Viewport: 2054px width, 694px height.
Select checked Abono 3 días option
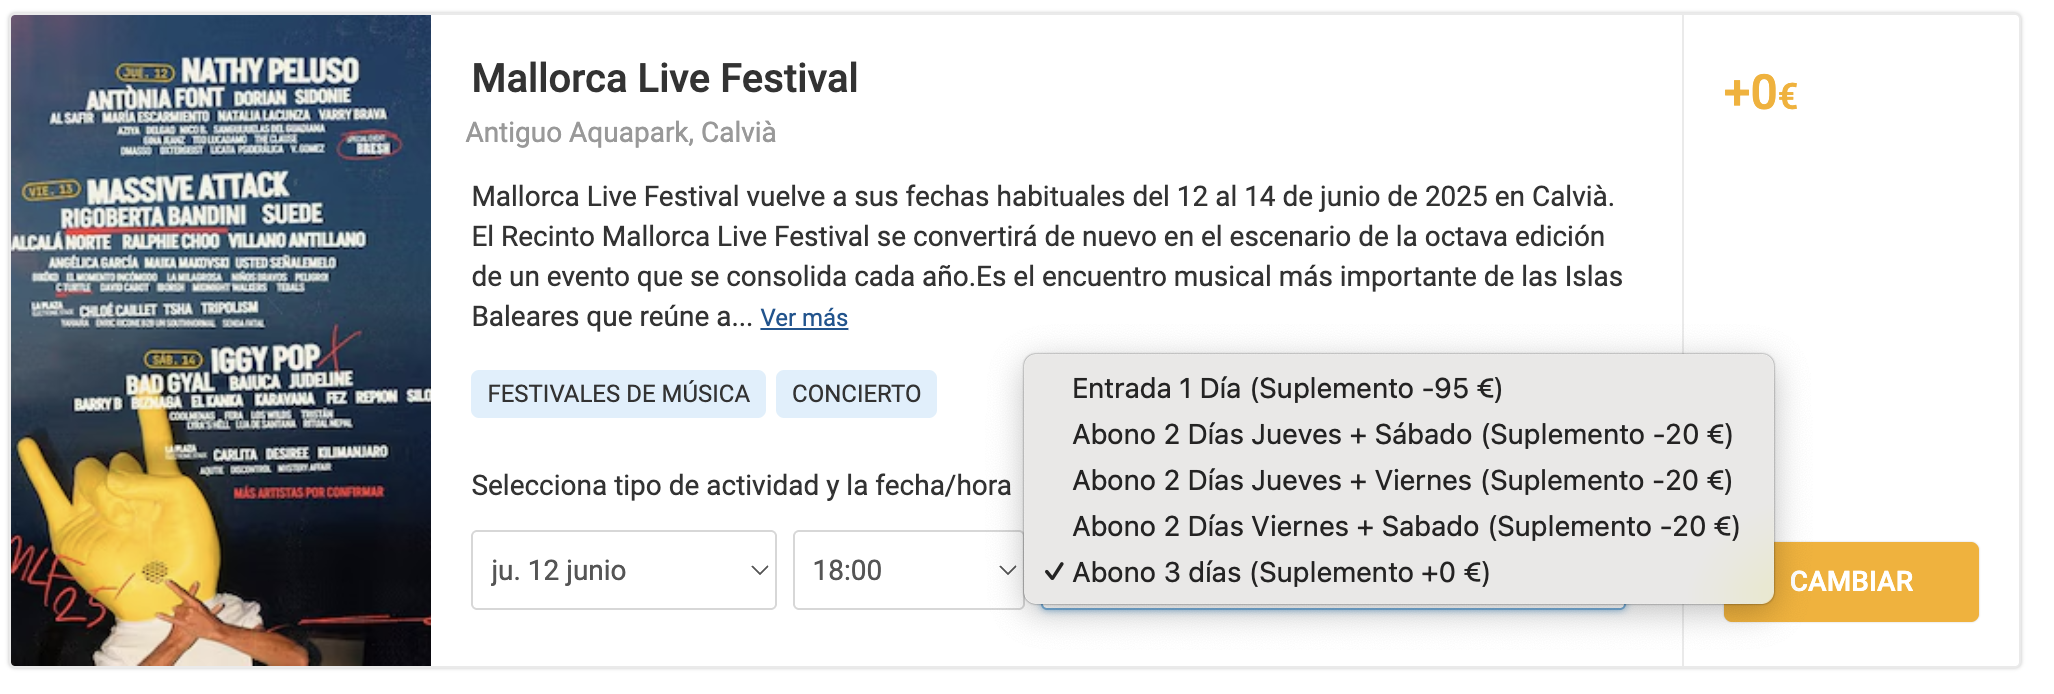1399,572
